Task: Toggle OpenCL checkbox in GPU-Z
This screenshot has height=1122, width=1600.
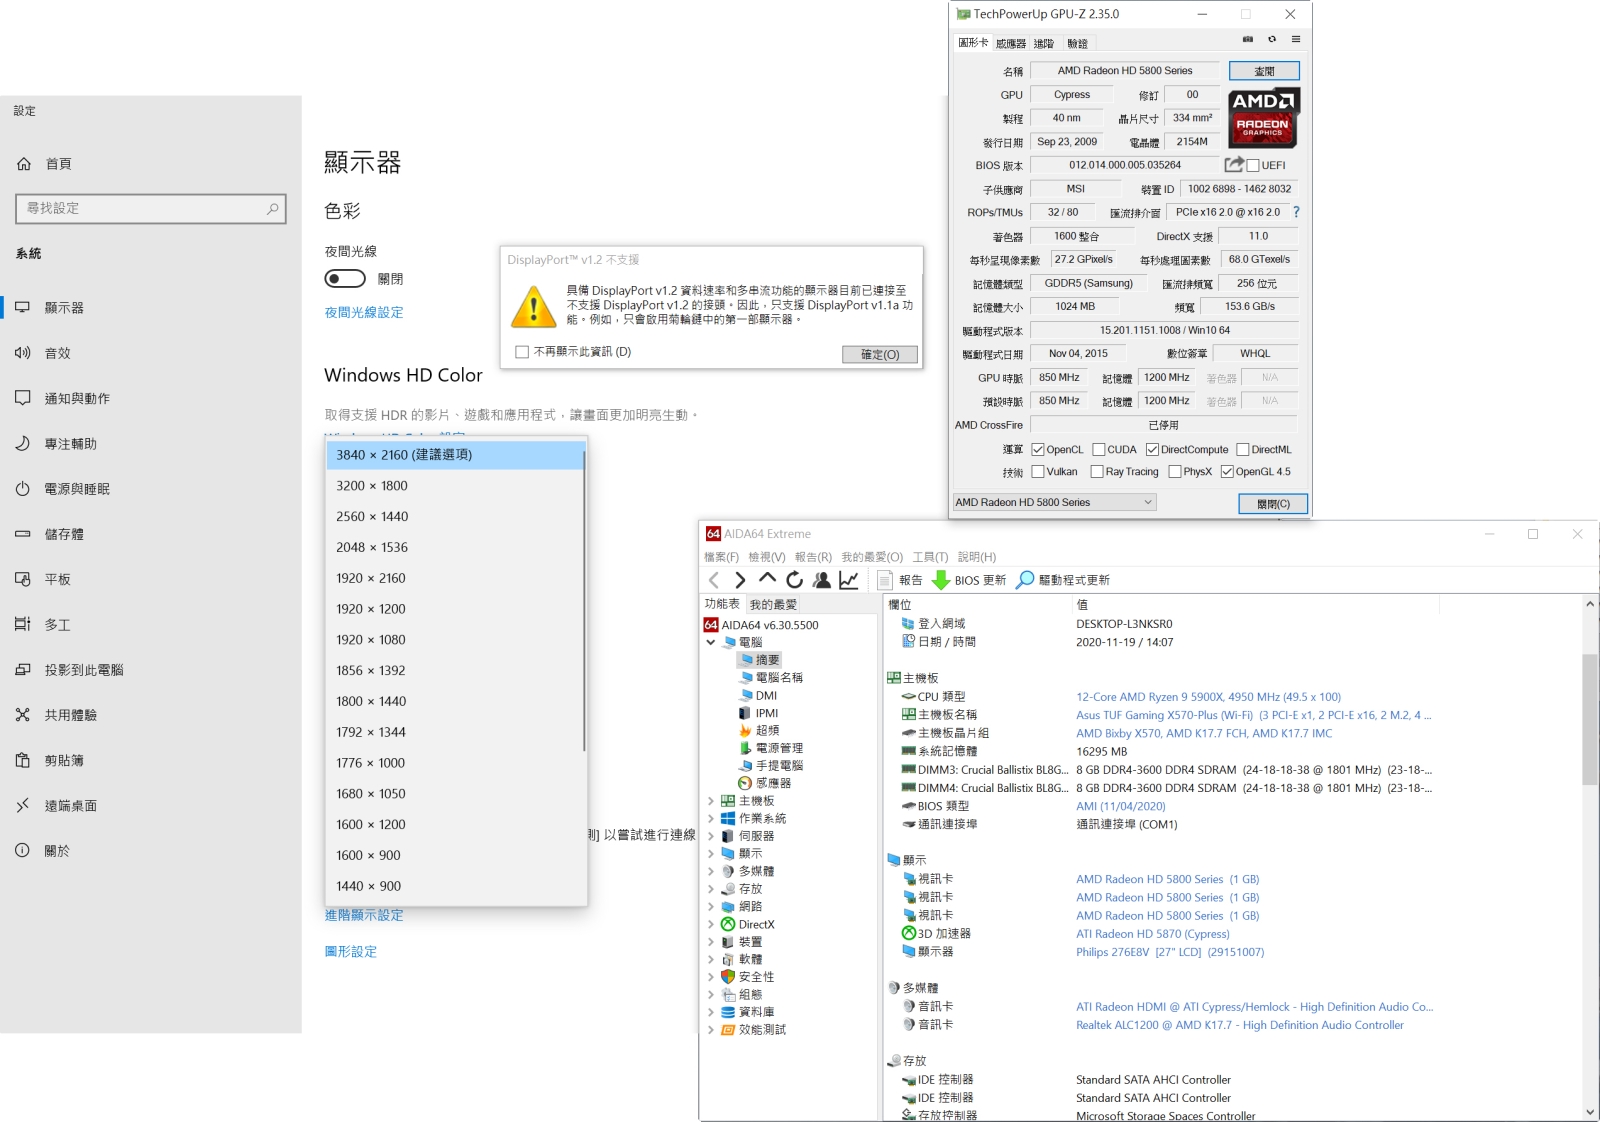Action: 1038,450
